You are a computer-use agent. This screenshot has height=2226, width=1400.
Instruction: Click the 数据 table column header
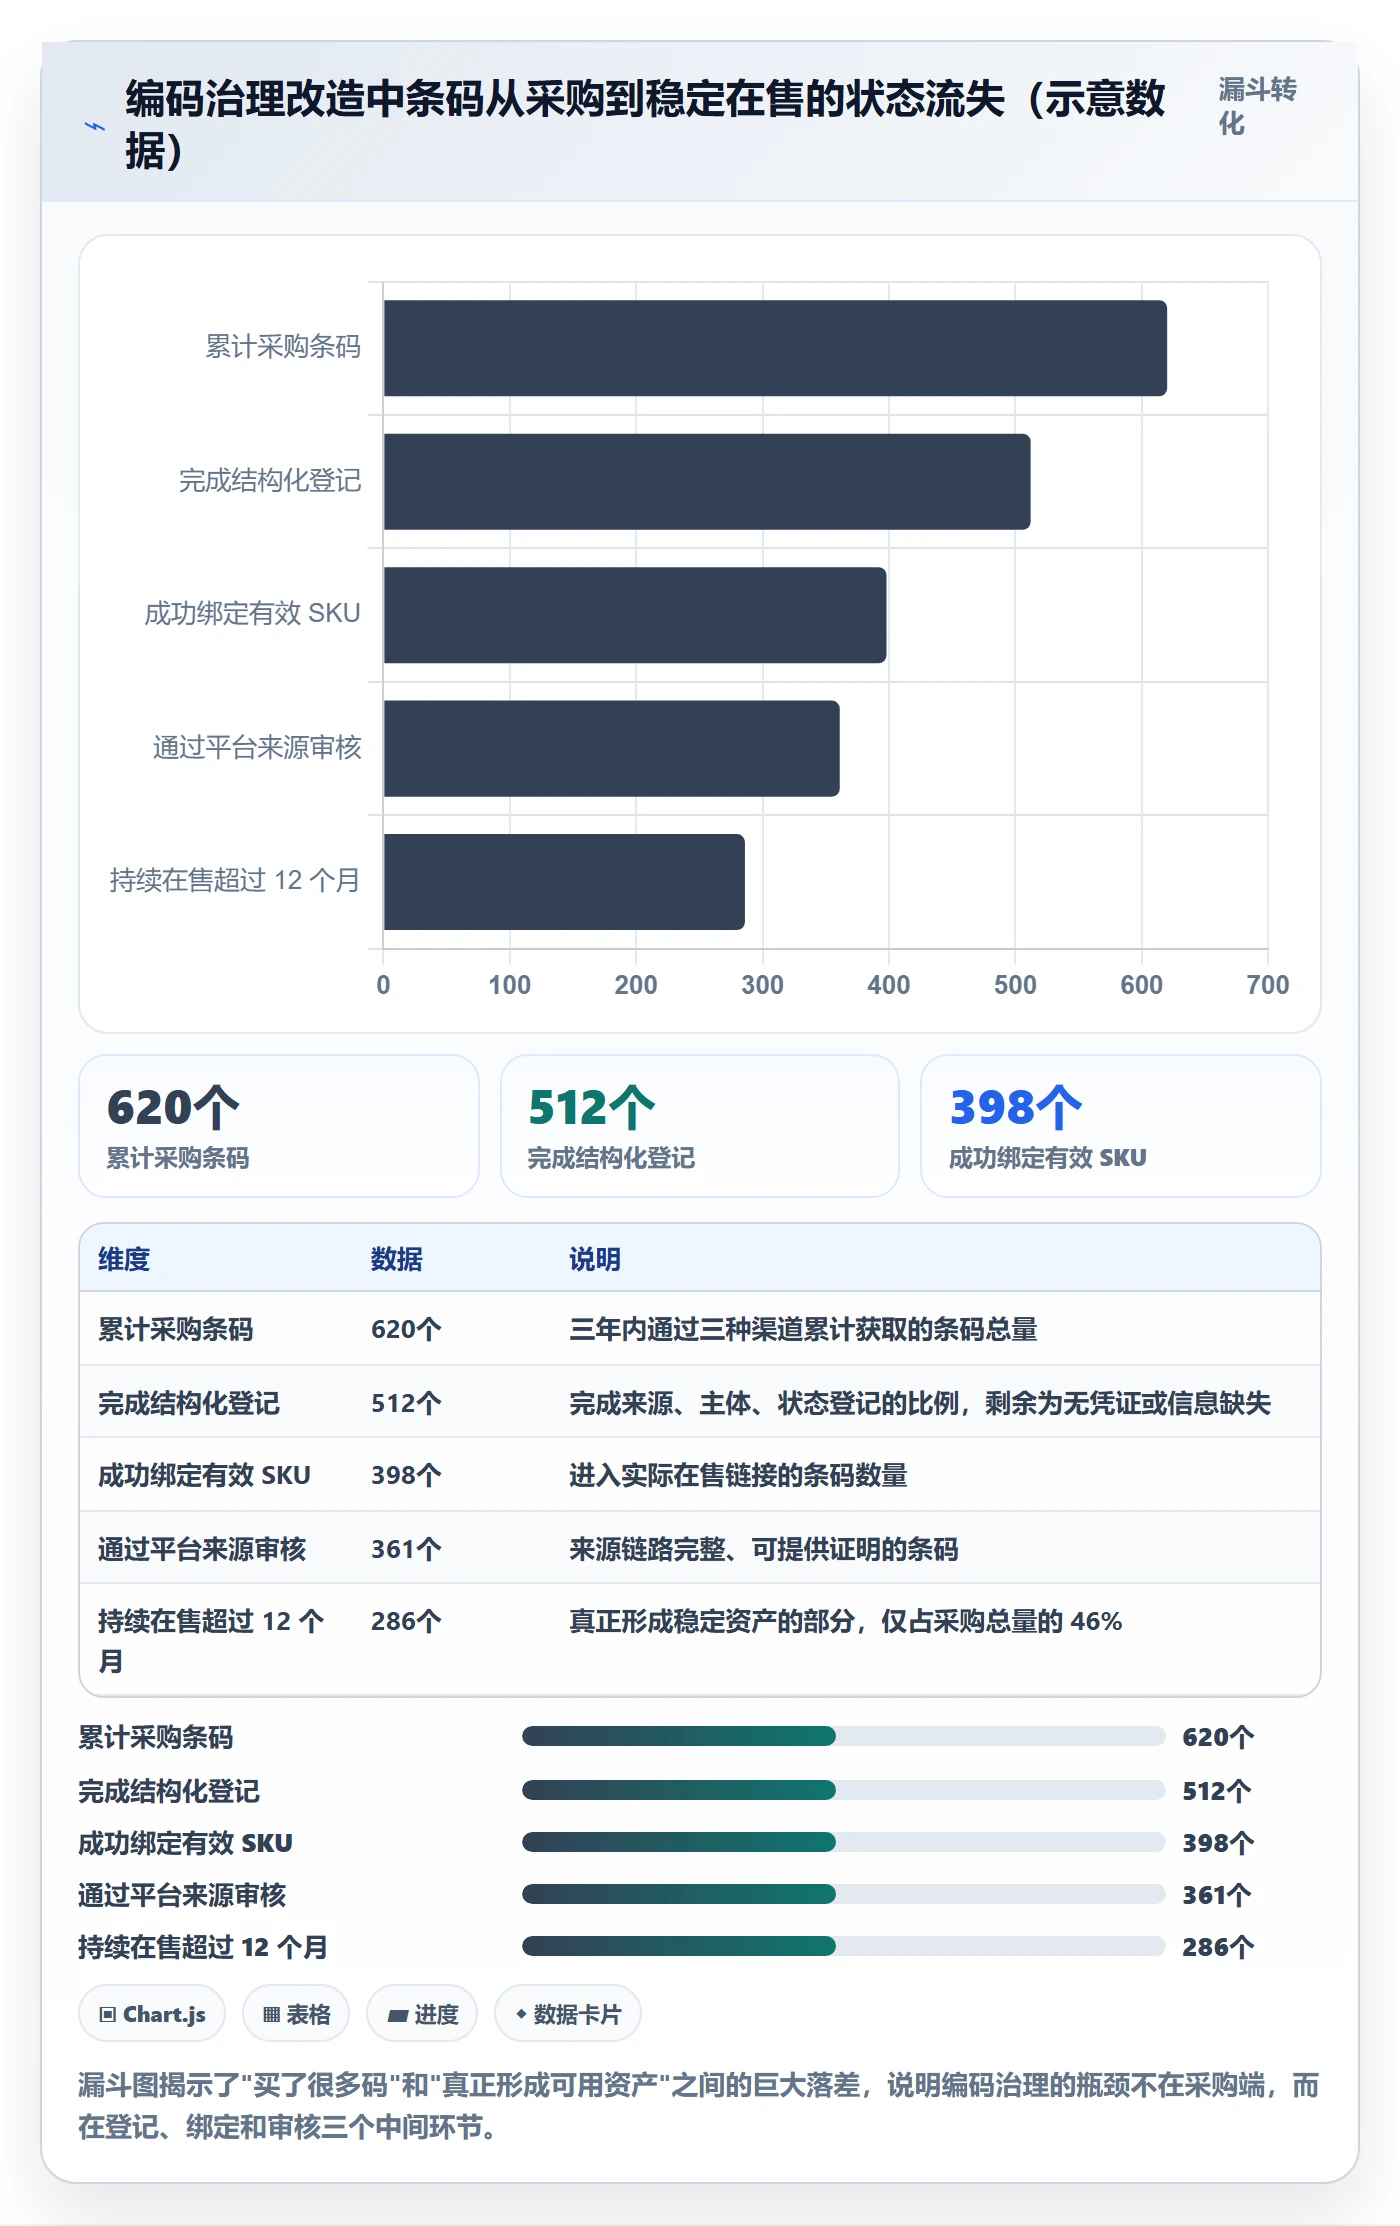[397, 1259]
